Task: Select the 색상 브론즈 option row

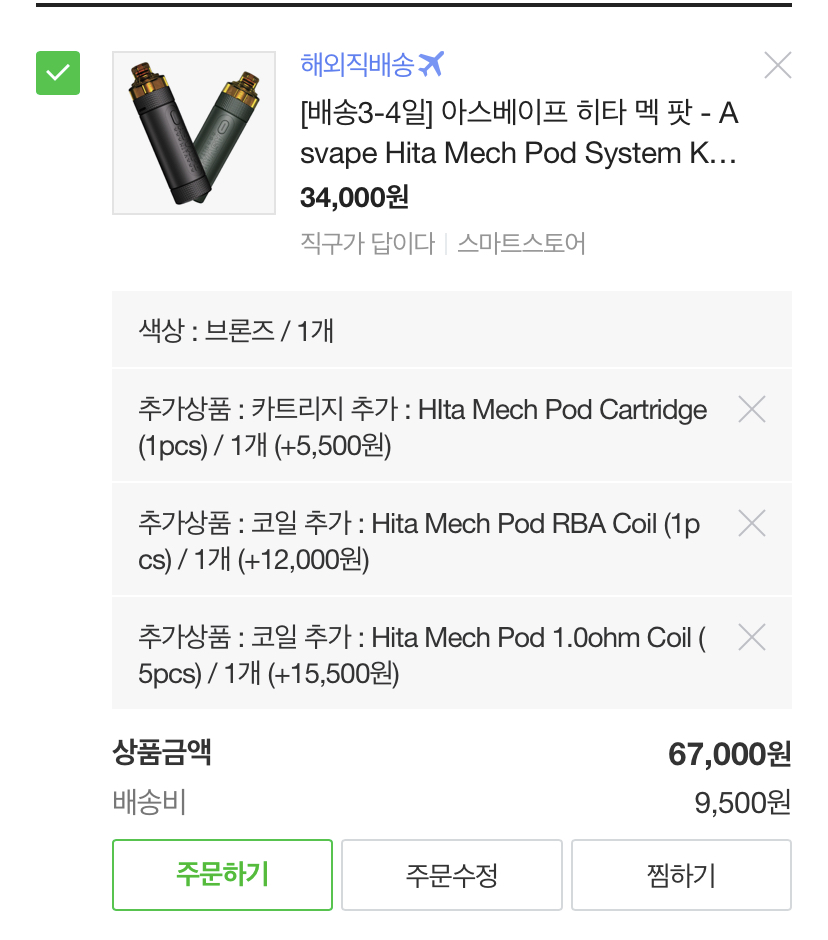Action: (x=452, y=330)
